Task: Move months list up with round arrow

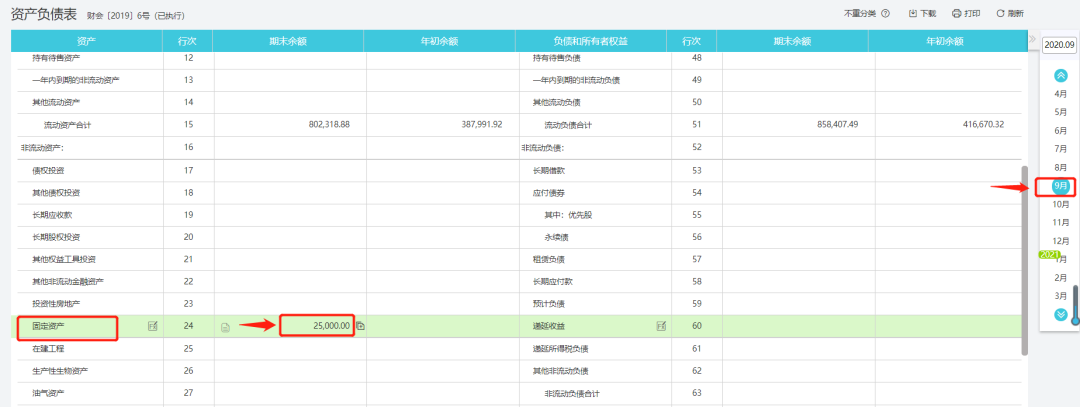Action: point(1061,76)
